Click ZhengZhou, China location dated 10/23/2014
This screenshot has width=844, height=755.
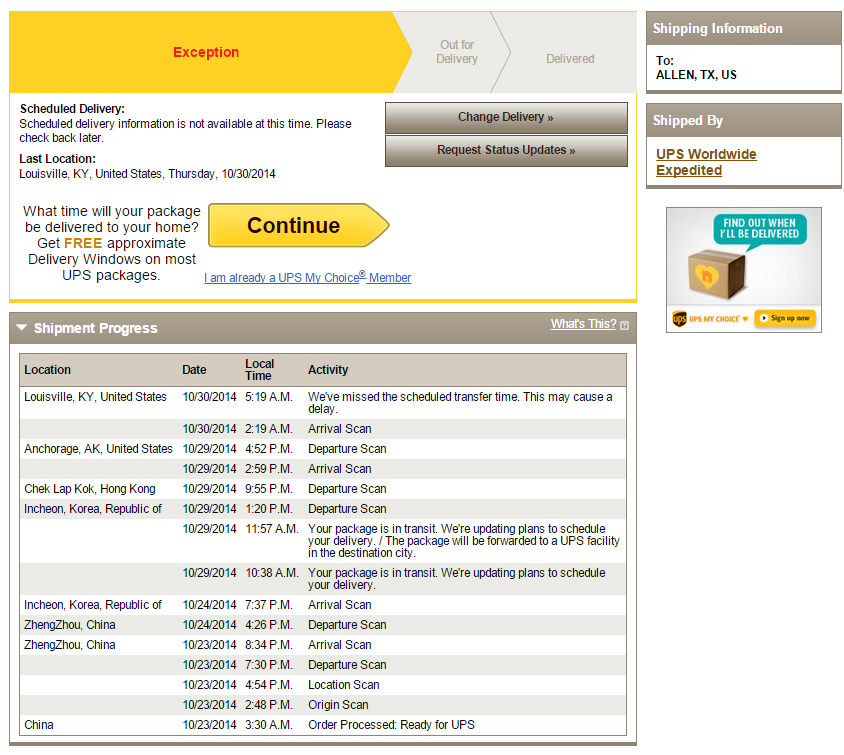point(69,645)
